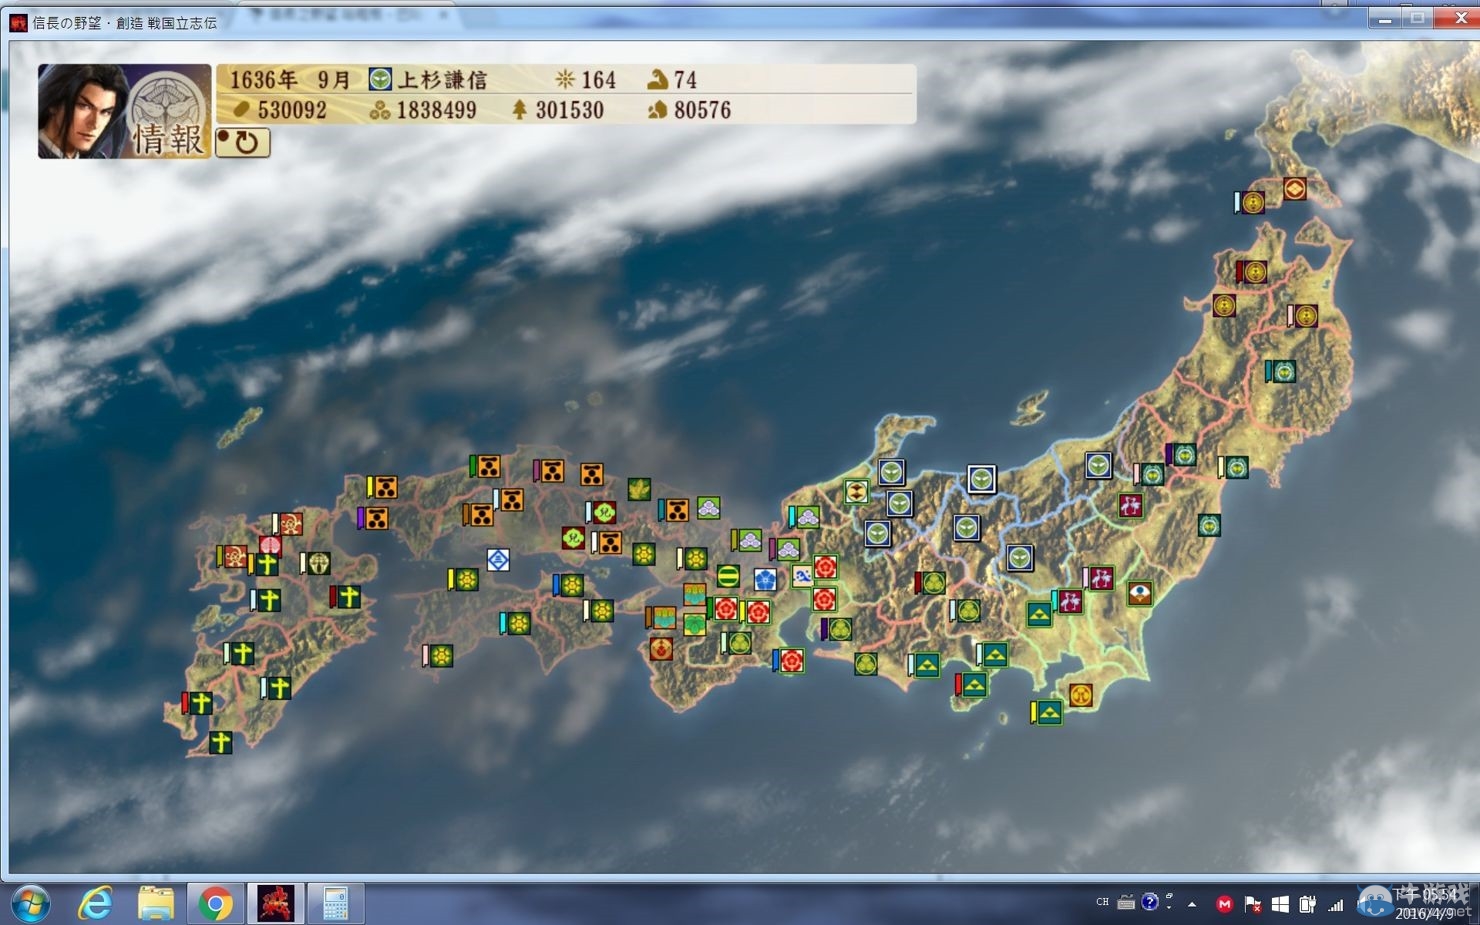Select the red diamond crest castle on Hokkaido
Screen dimensions: 1480x925
tap(1294, 188)
